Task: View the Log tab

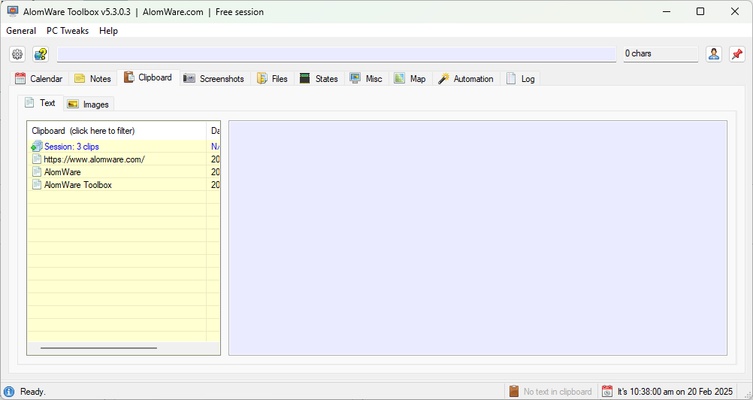Action: tap(521, 79)
